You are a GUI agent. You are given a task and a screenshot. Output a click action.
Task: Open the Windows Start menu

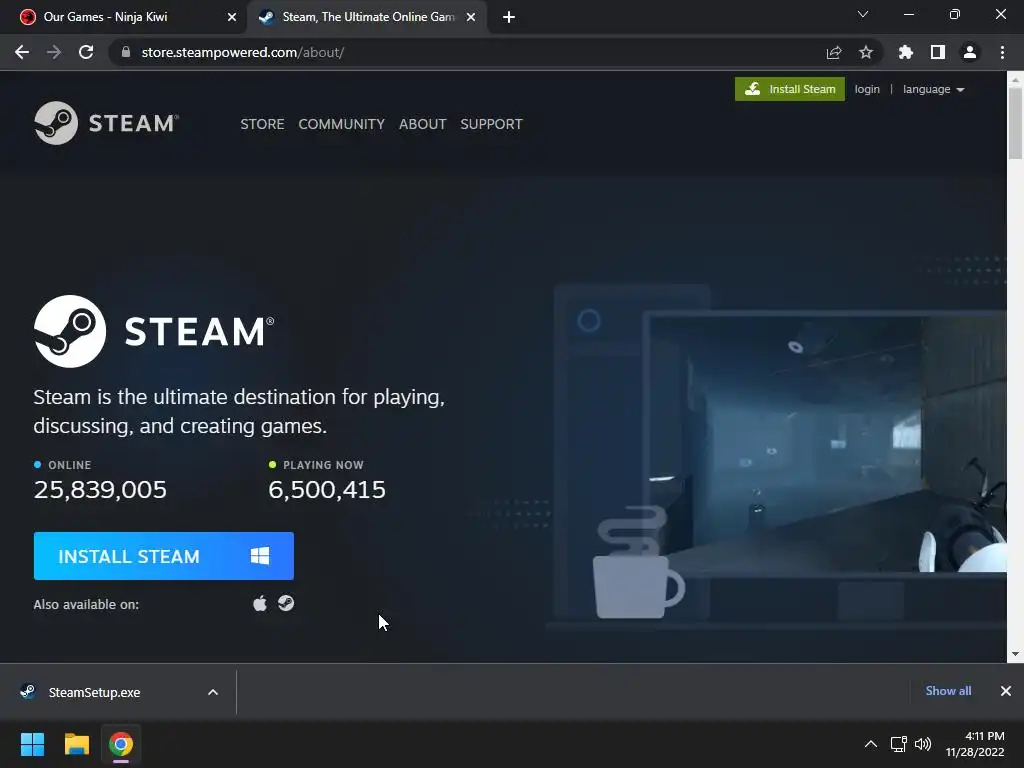click(32, 744)
